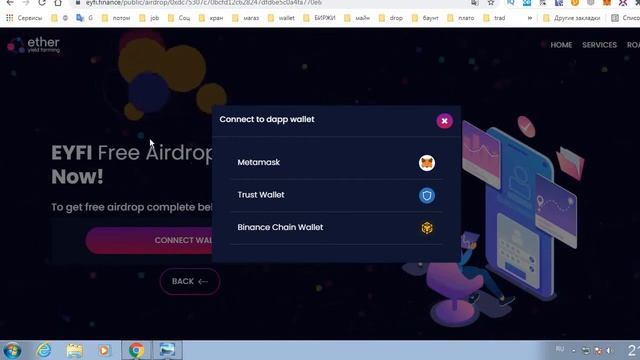The width and height of the screenshot is (640, 360).
Task: Click the ether yield farming logo
Action: click(x=33, y=45)
